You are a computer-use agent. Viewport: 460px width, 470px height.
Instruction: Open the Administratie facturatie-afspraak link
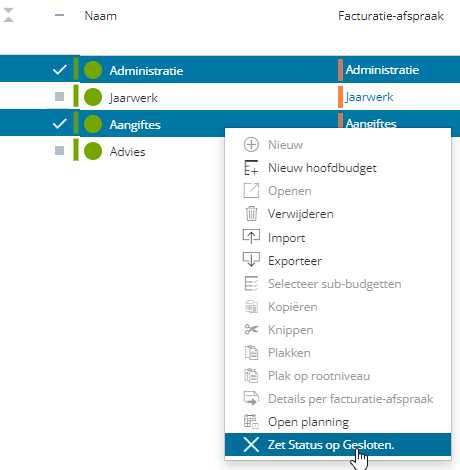point(382,70)
